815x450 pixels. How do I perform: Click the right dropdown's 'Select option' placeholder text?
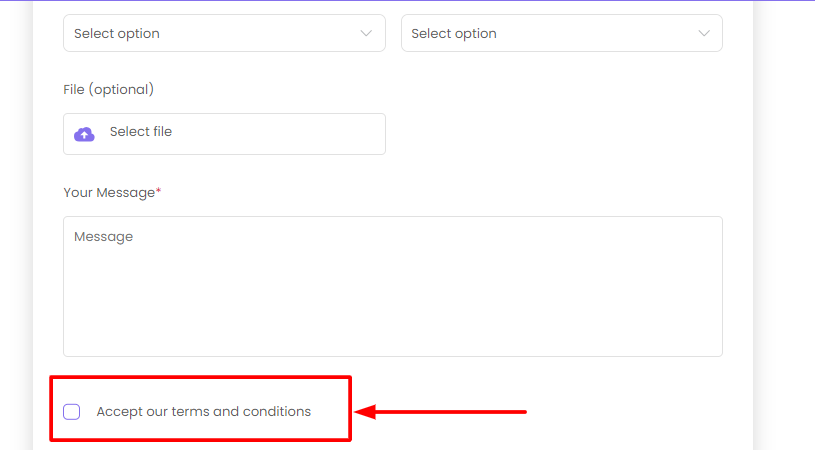454,34
